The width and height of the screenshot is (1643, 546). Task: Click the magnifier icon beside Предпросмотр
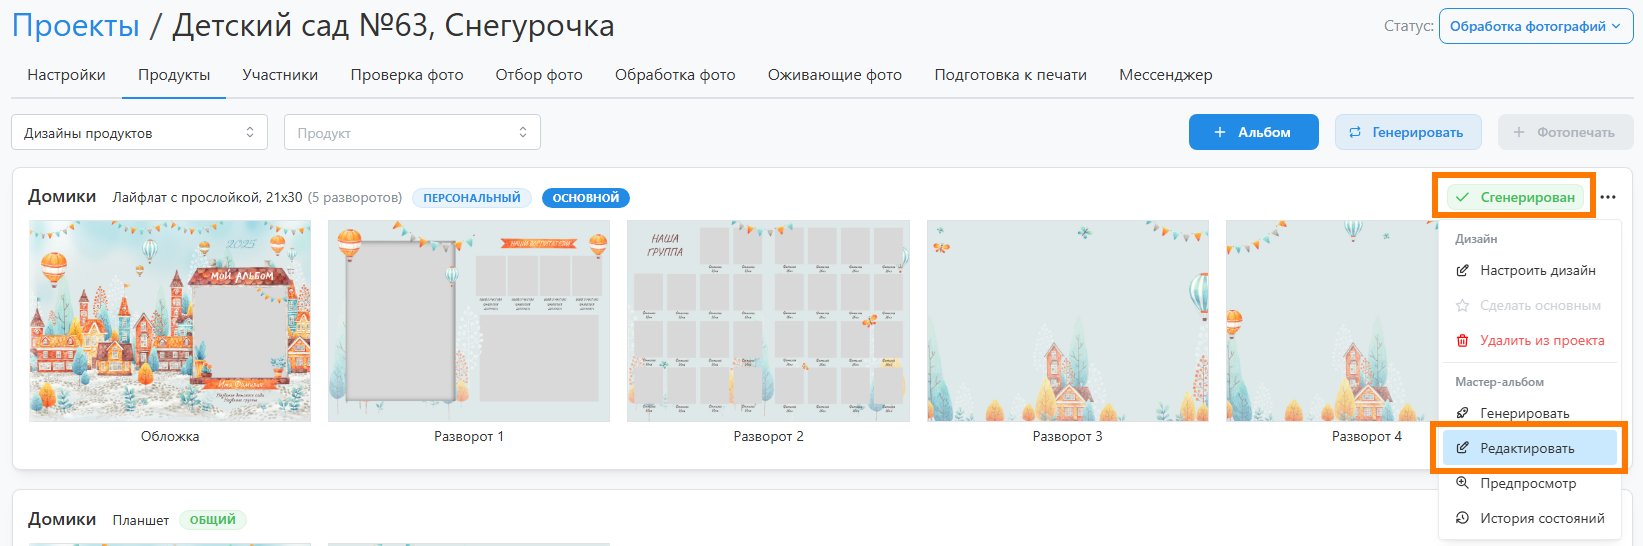click(1462, 483)
